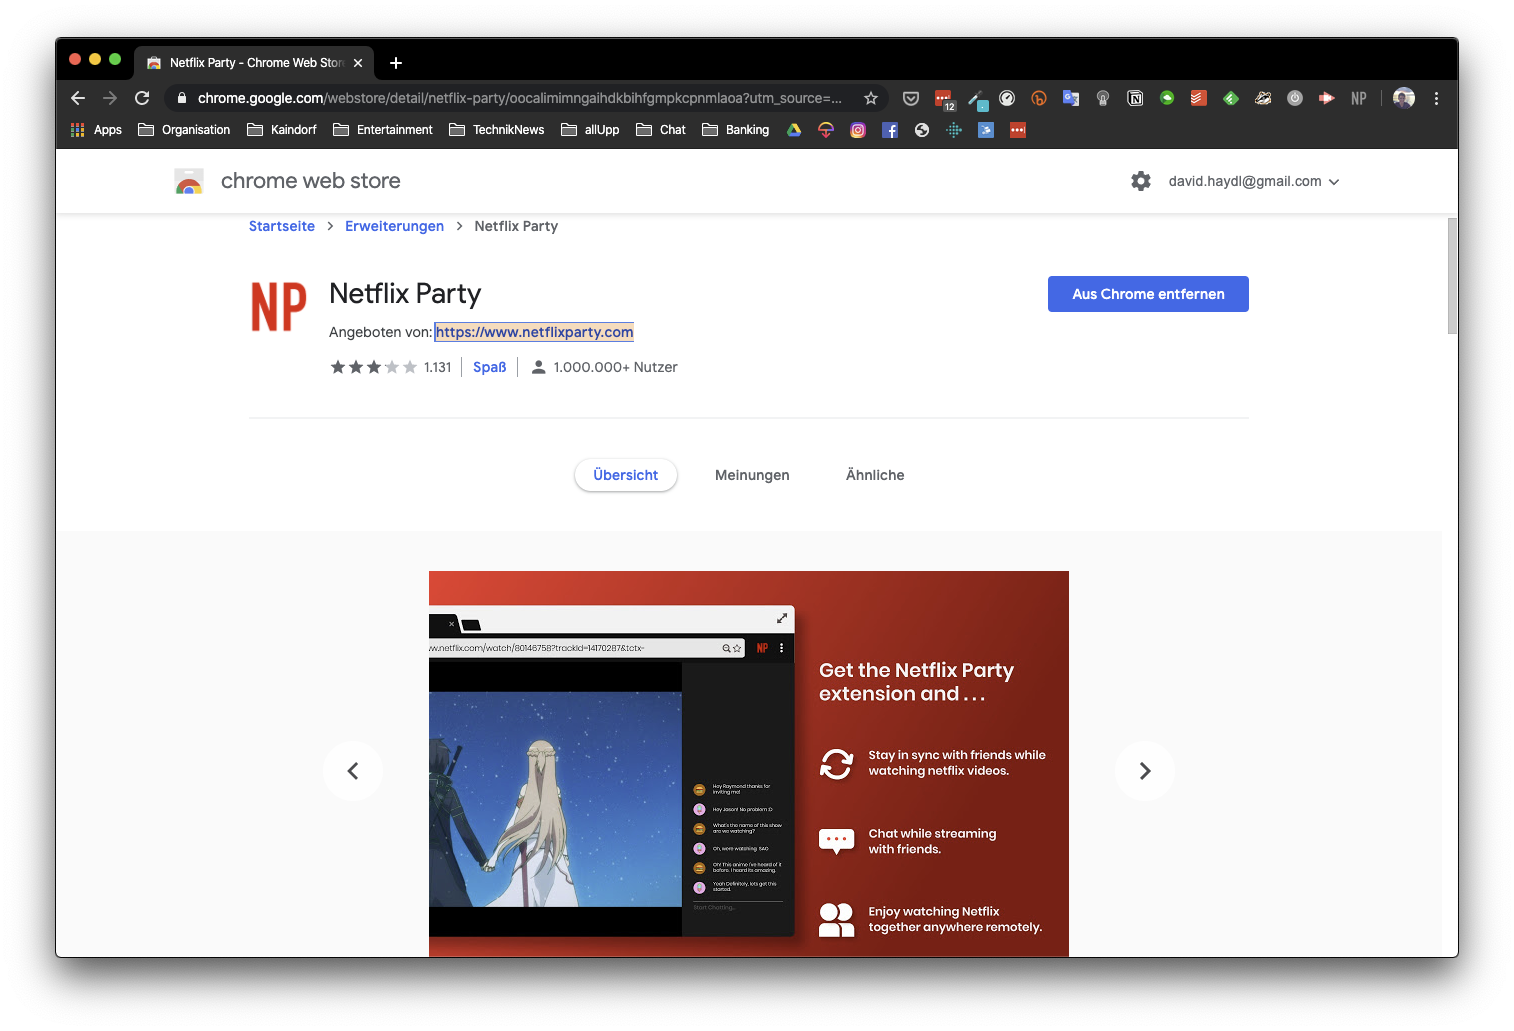Open the Banking bookmarks folder
1514x1031 pixels.
pos(736,130)
